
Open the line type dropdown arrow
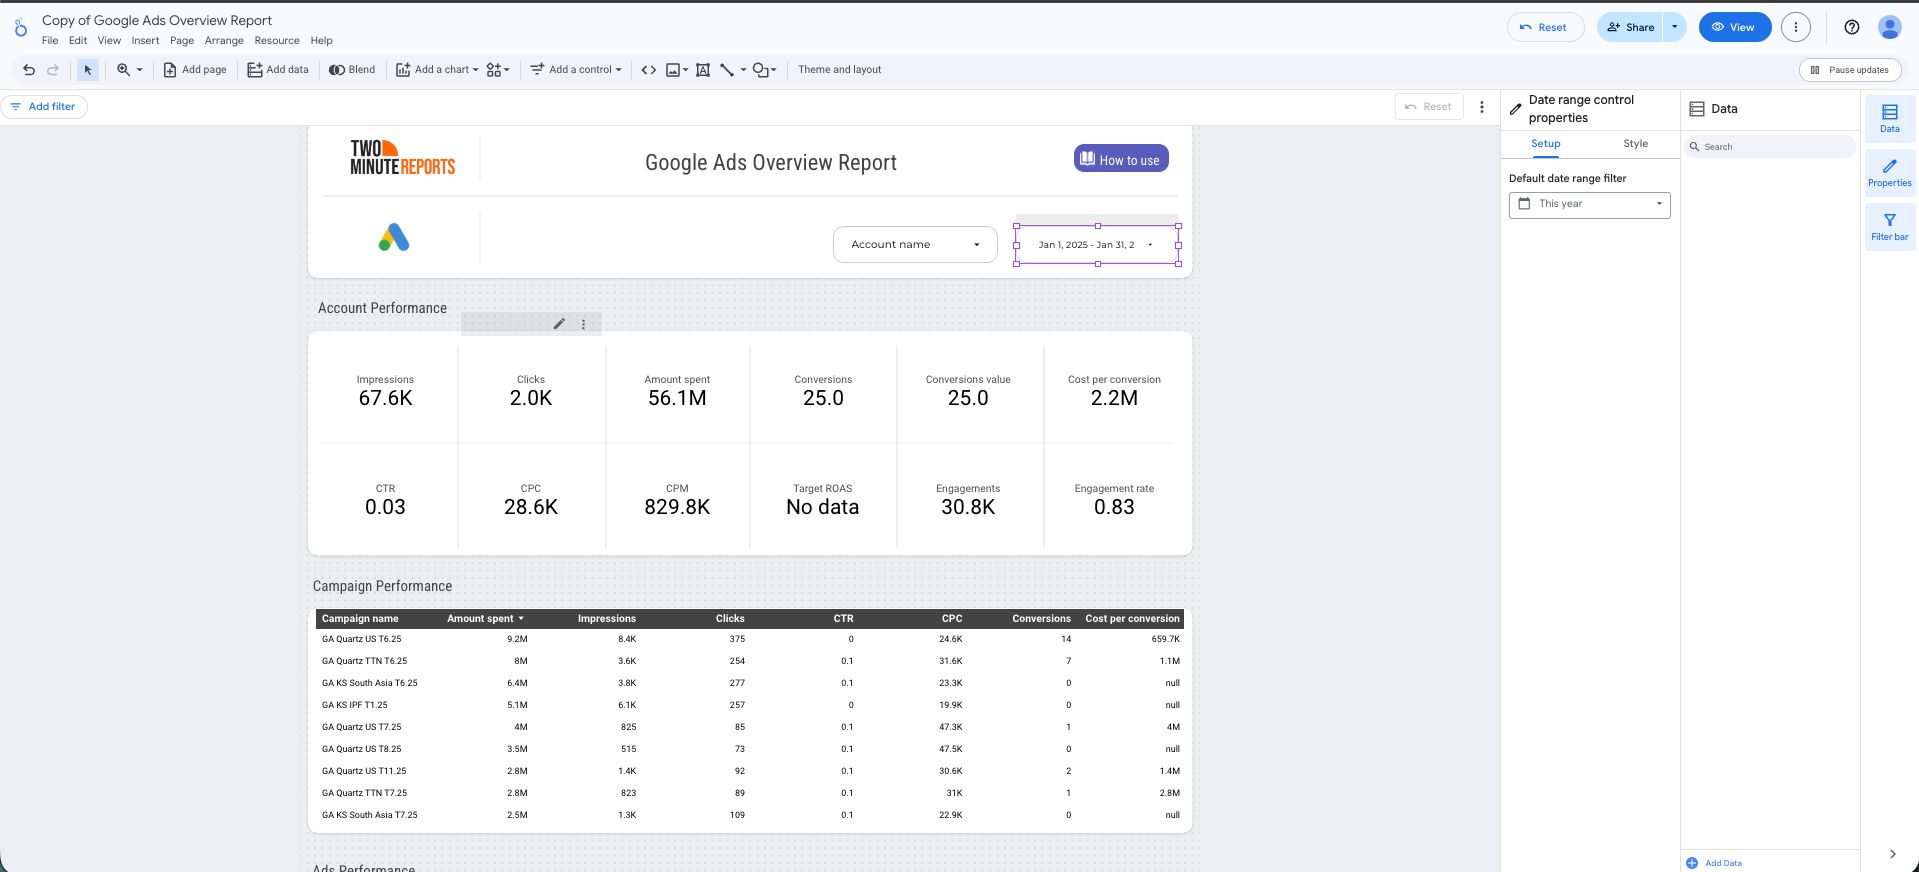(743, 70)
